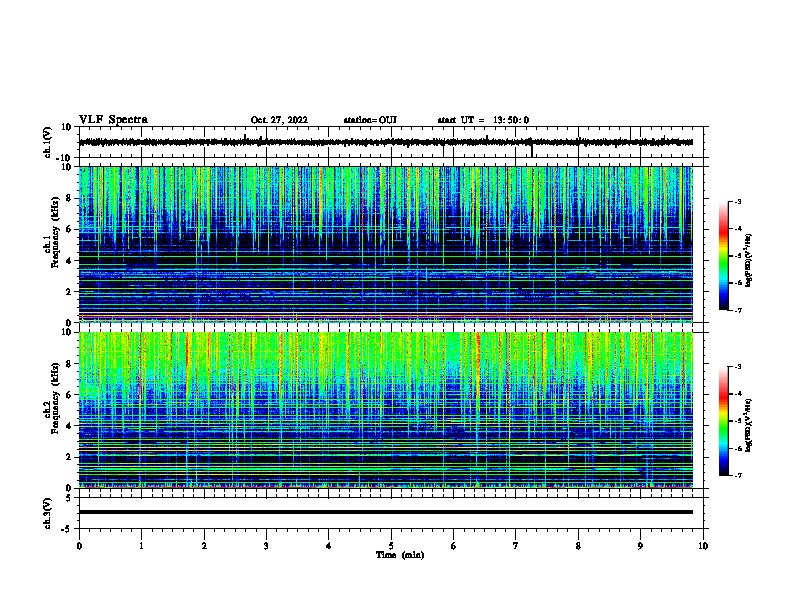
Task: Select the date text "Oct. 27, 2022"
Action: click(x=279, y=120)
